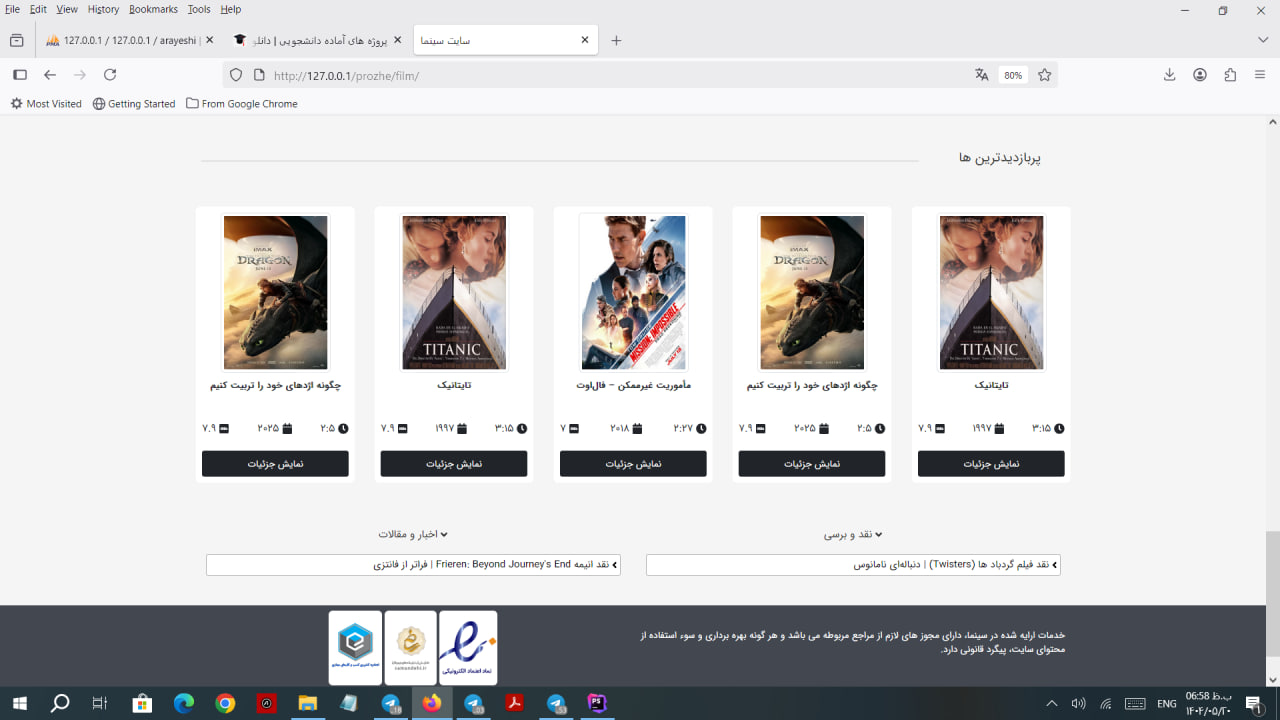Open the 80% zoom level indicator

1013,75
